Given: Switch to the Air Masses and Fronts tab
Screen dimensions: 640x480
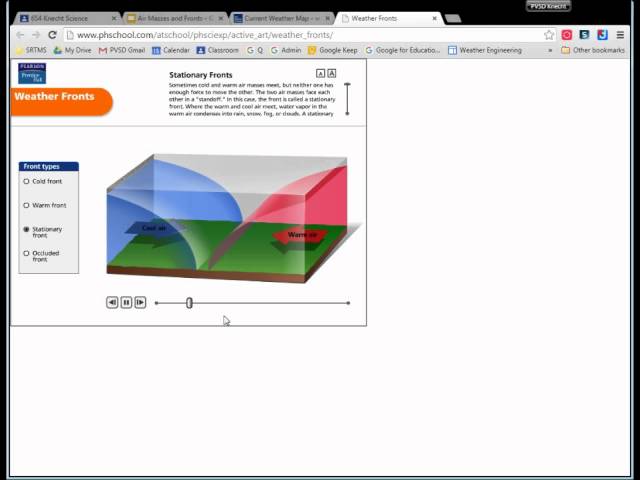Looking at the screenshot, I should (171, 18).
